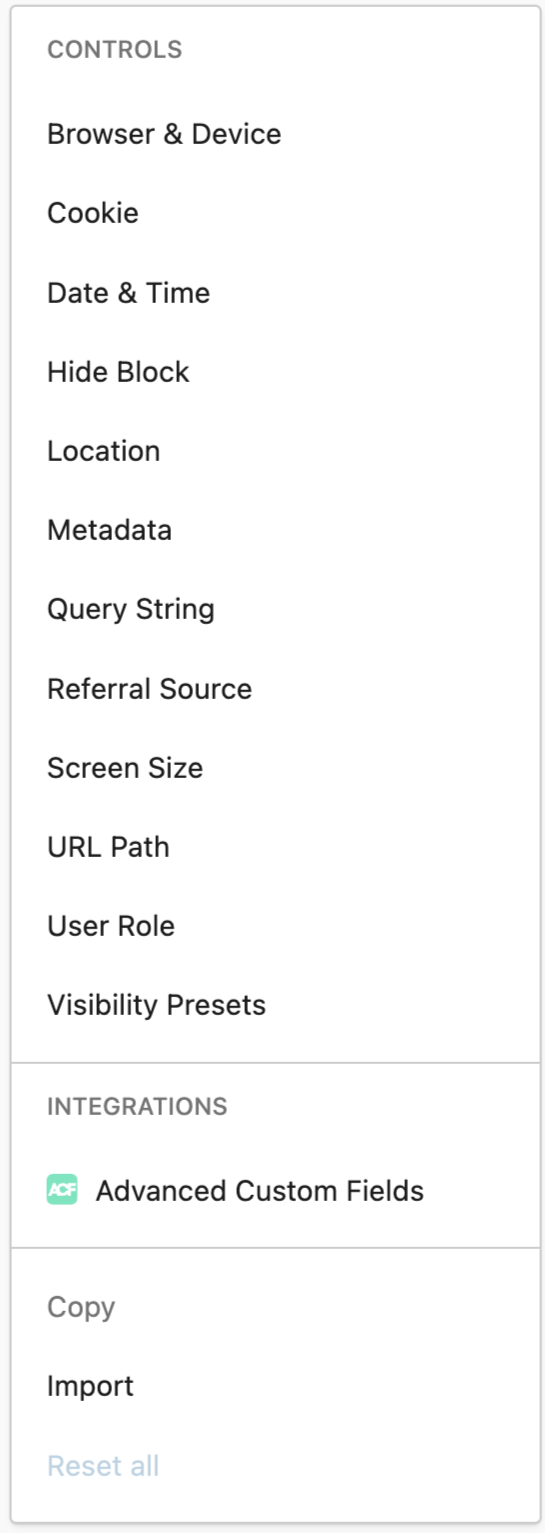Click the INTEGRATIONS section heading
Viewport: 545px width, 1533px height.
(x=137, y=1106)
